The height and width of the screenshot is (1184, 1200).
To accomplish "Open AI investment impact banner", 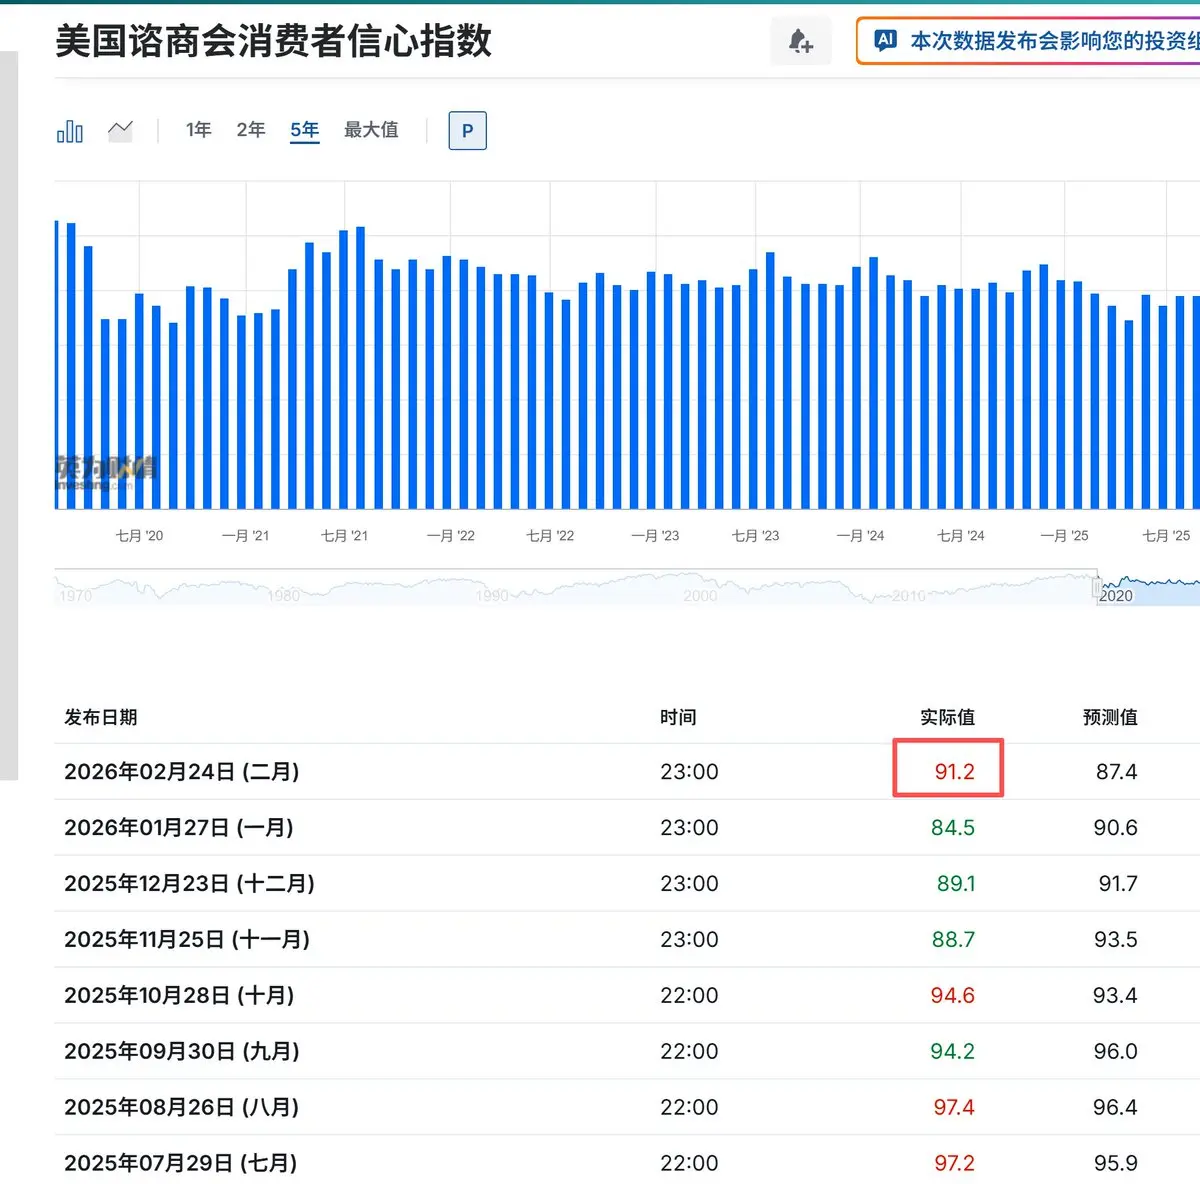I will click(x=1050, y=41).
